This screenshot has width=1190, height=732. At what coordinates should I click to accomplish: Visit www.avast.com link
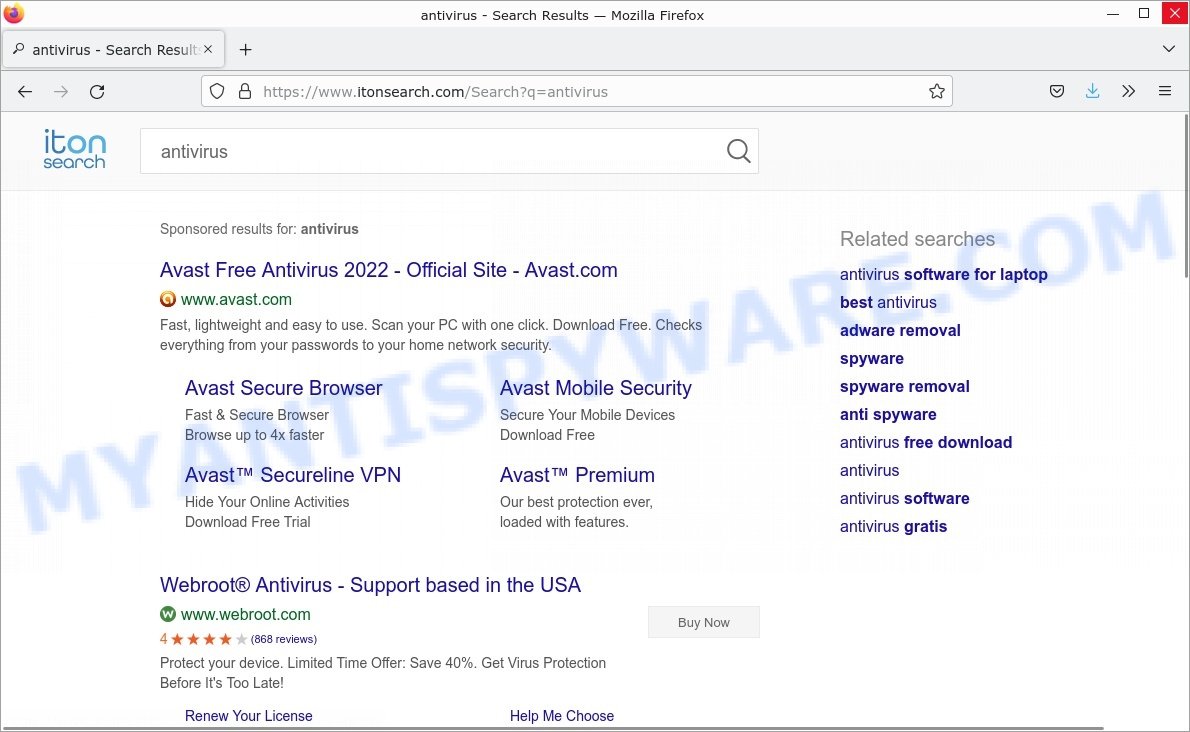pos(236,300)
